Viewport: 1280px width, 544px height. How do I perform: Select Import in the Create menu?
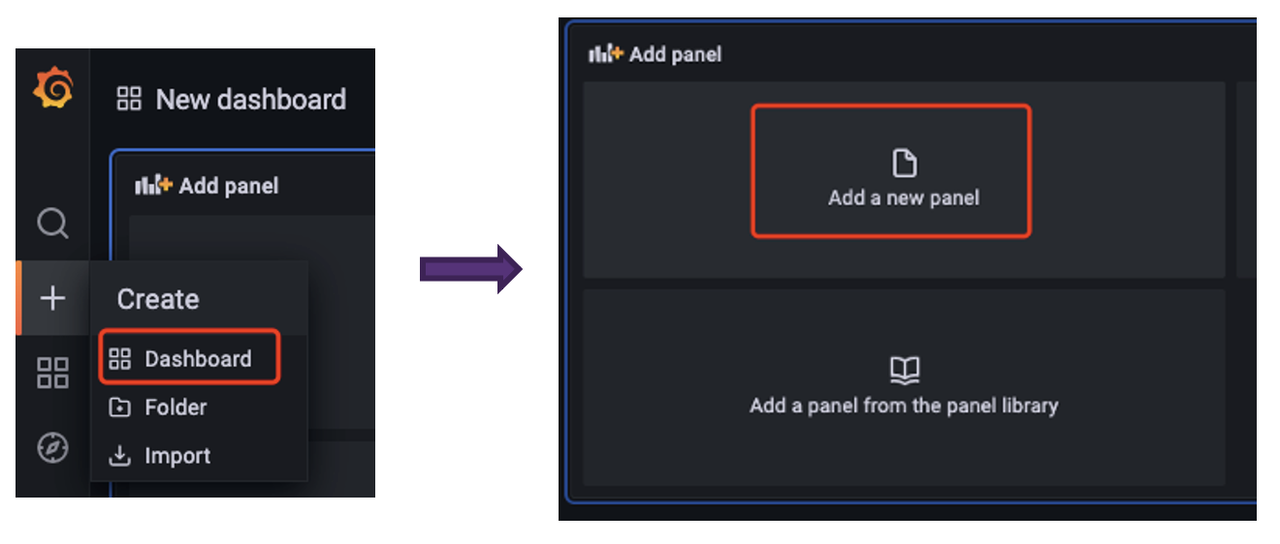pyautogui.click(x=177, y=456)
